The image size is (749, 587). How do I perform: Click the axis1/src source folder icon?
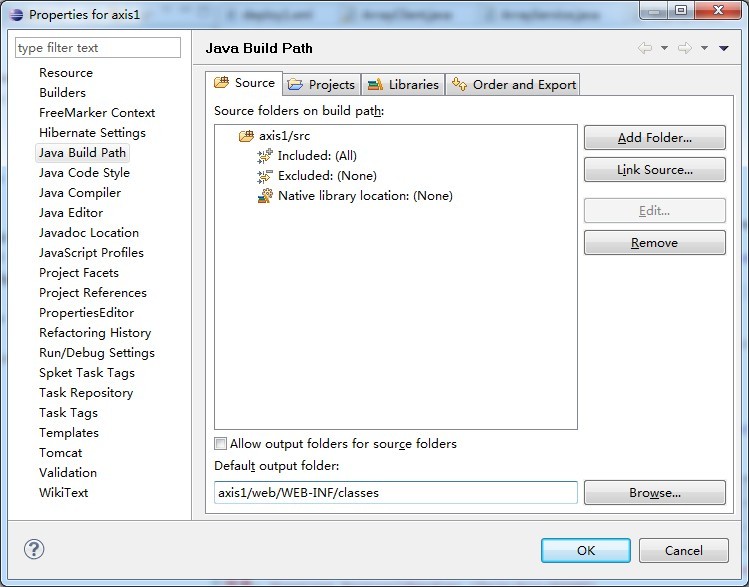(246, 136)
